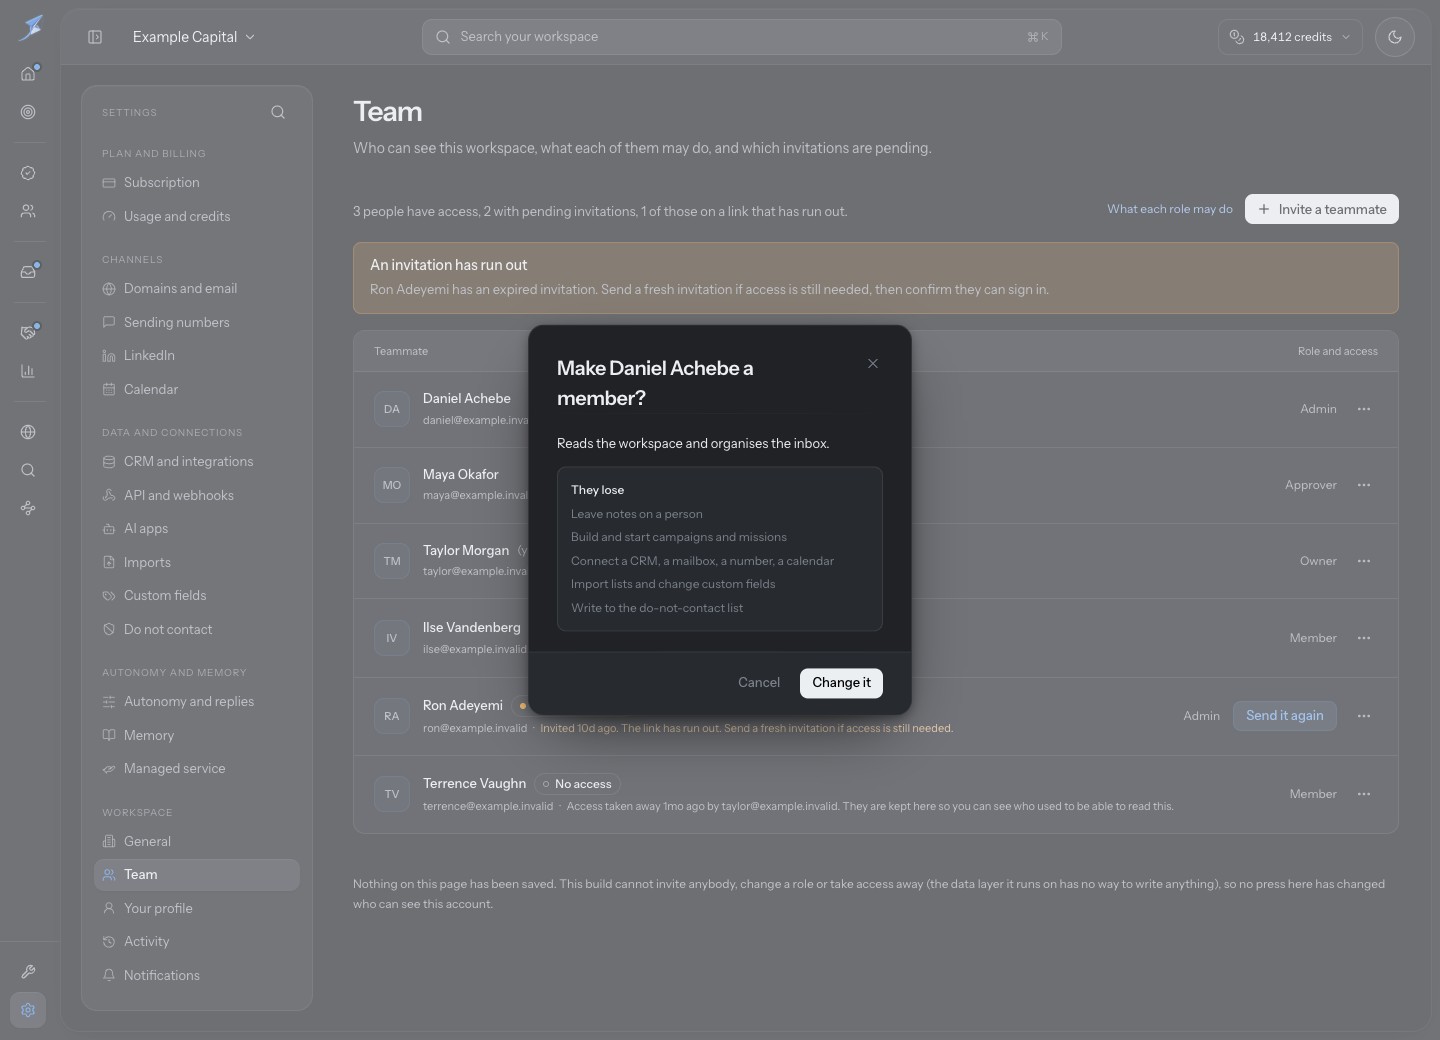
Task: Click the home icon in the left rail
Action: click(x=28, y=74)
